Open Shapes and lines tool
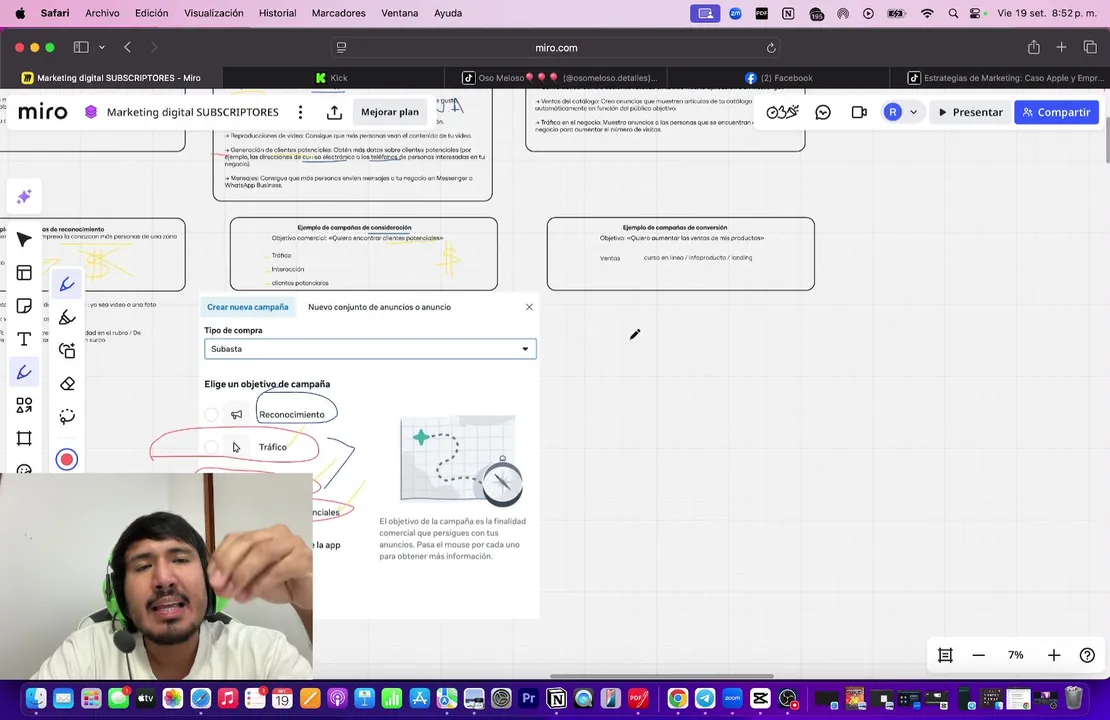Image resolution: width=1110 pixels, height=720 pixels. pyautogui.click(x=24, y=405)
